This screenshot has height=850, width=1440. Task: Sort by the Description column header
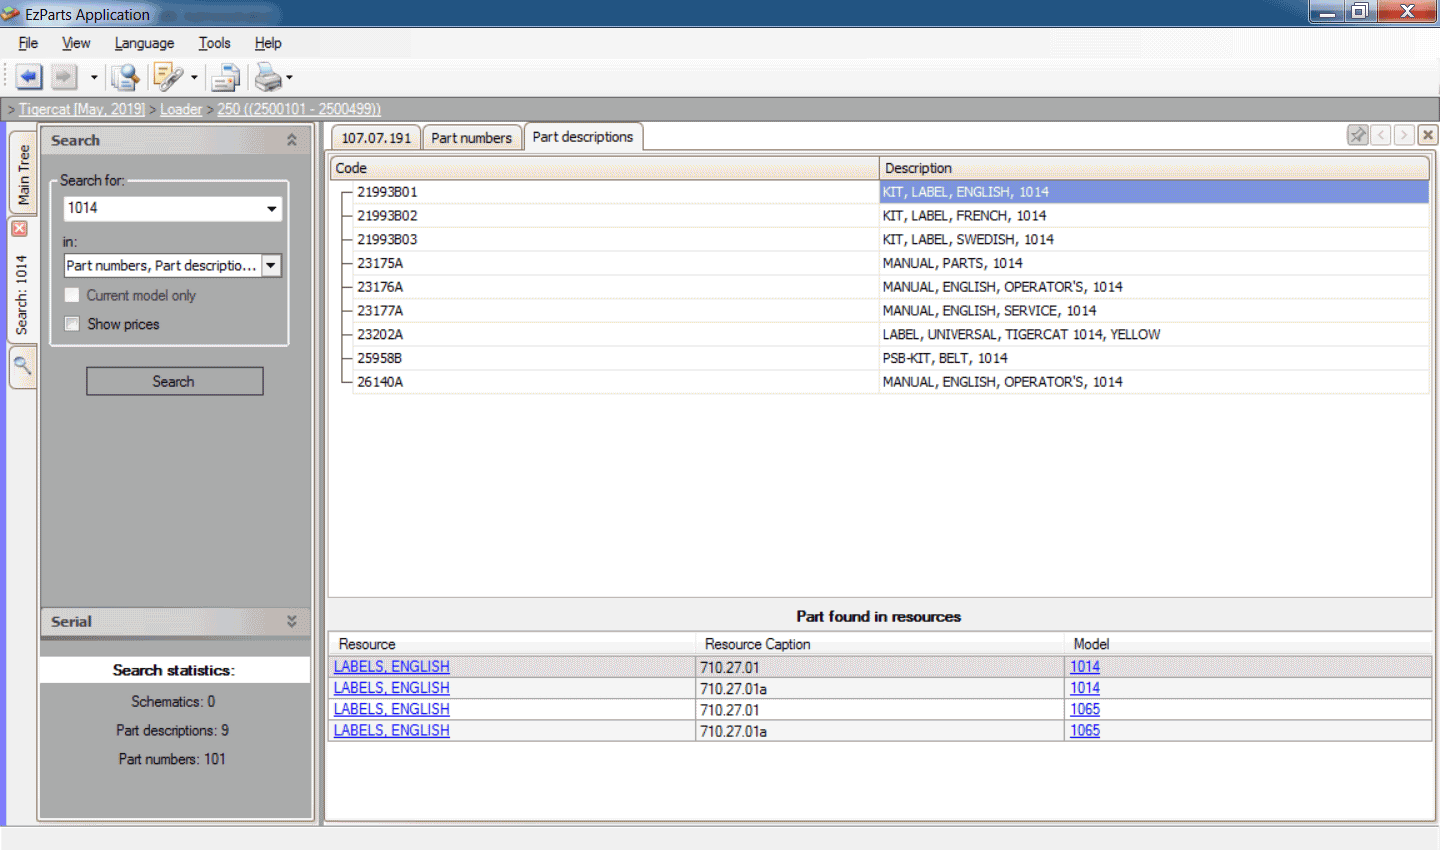point(1154,168)
